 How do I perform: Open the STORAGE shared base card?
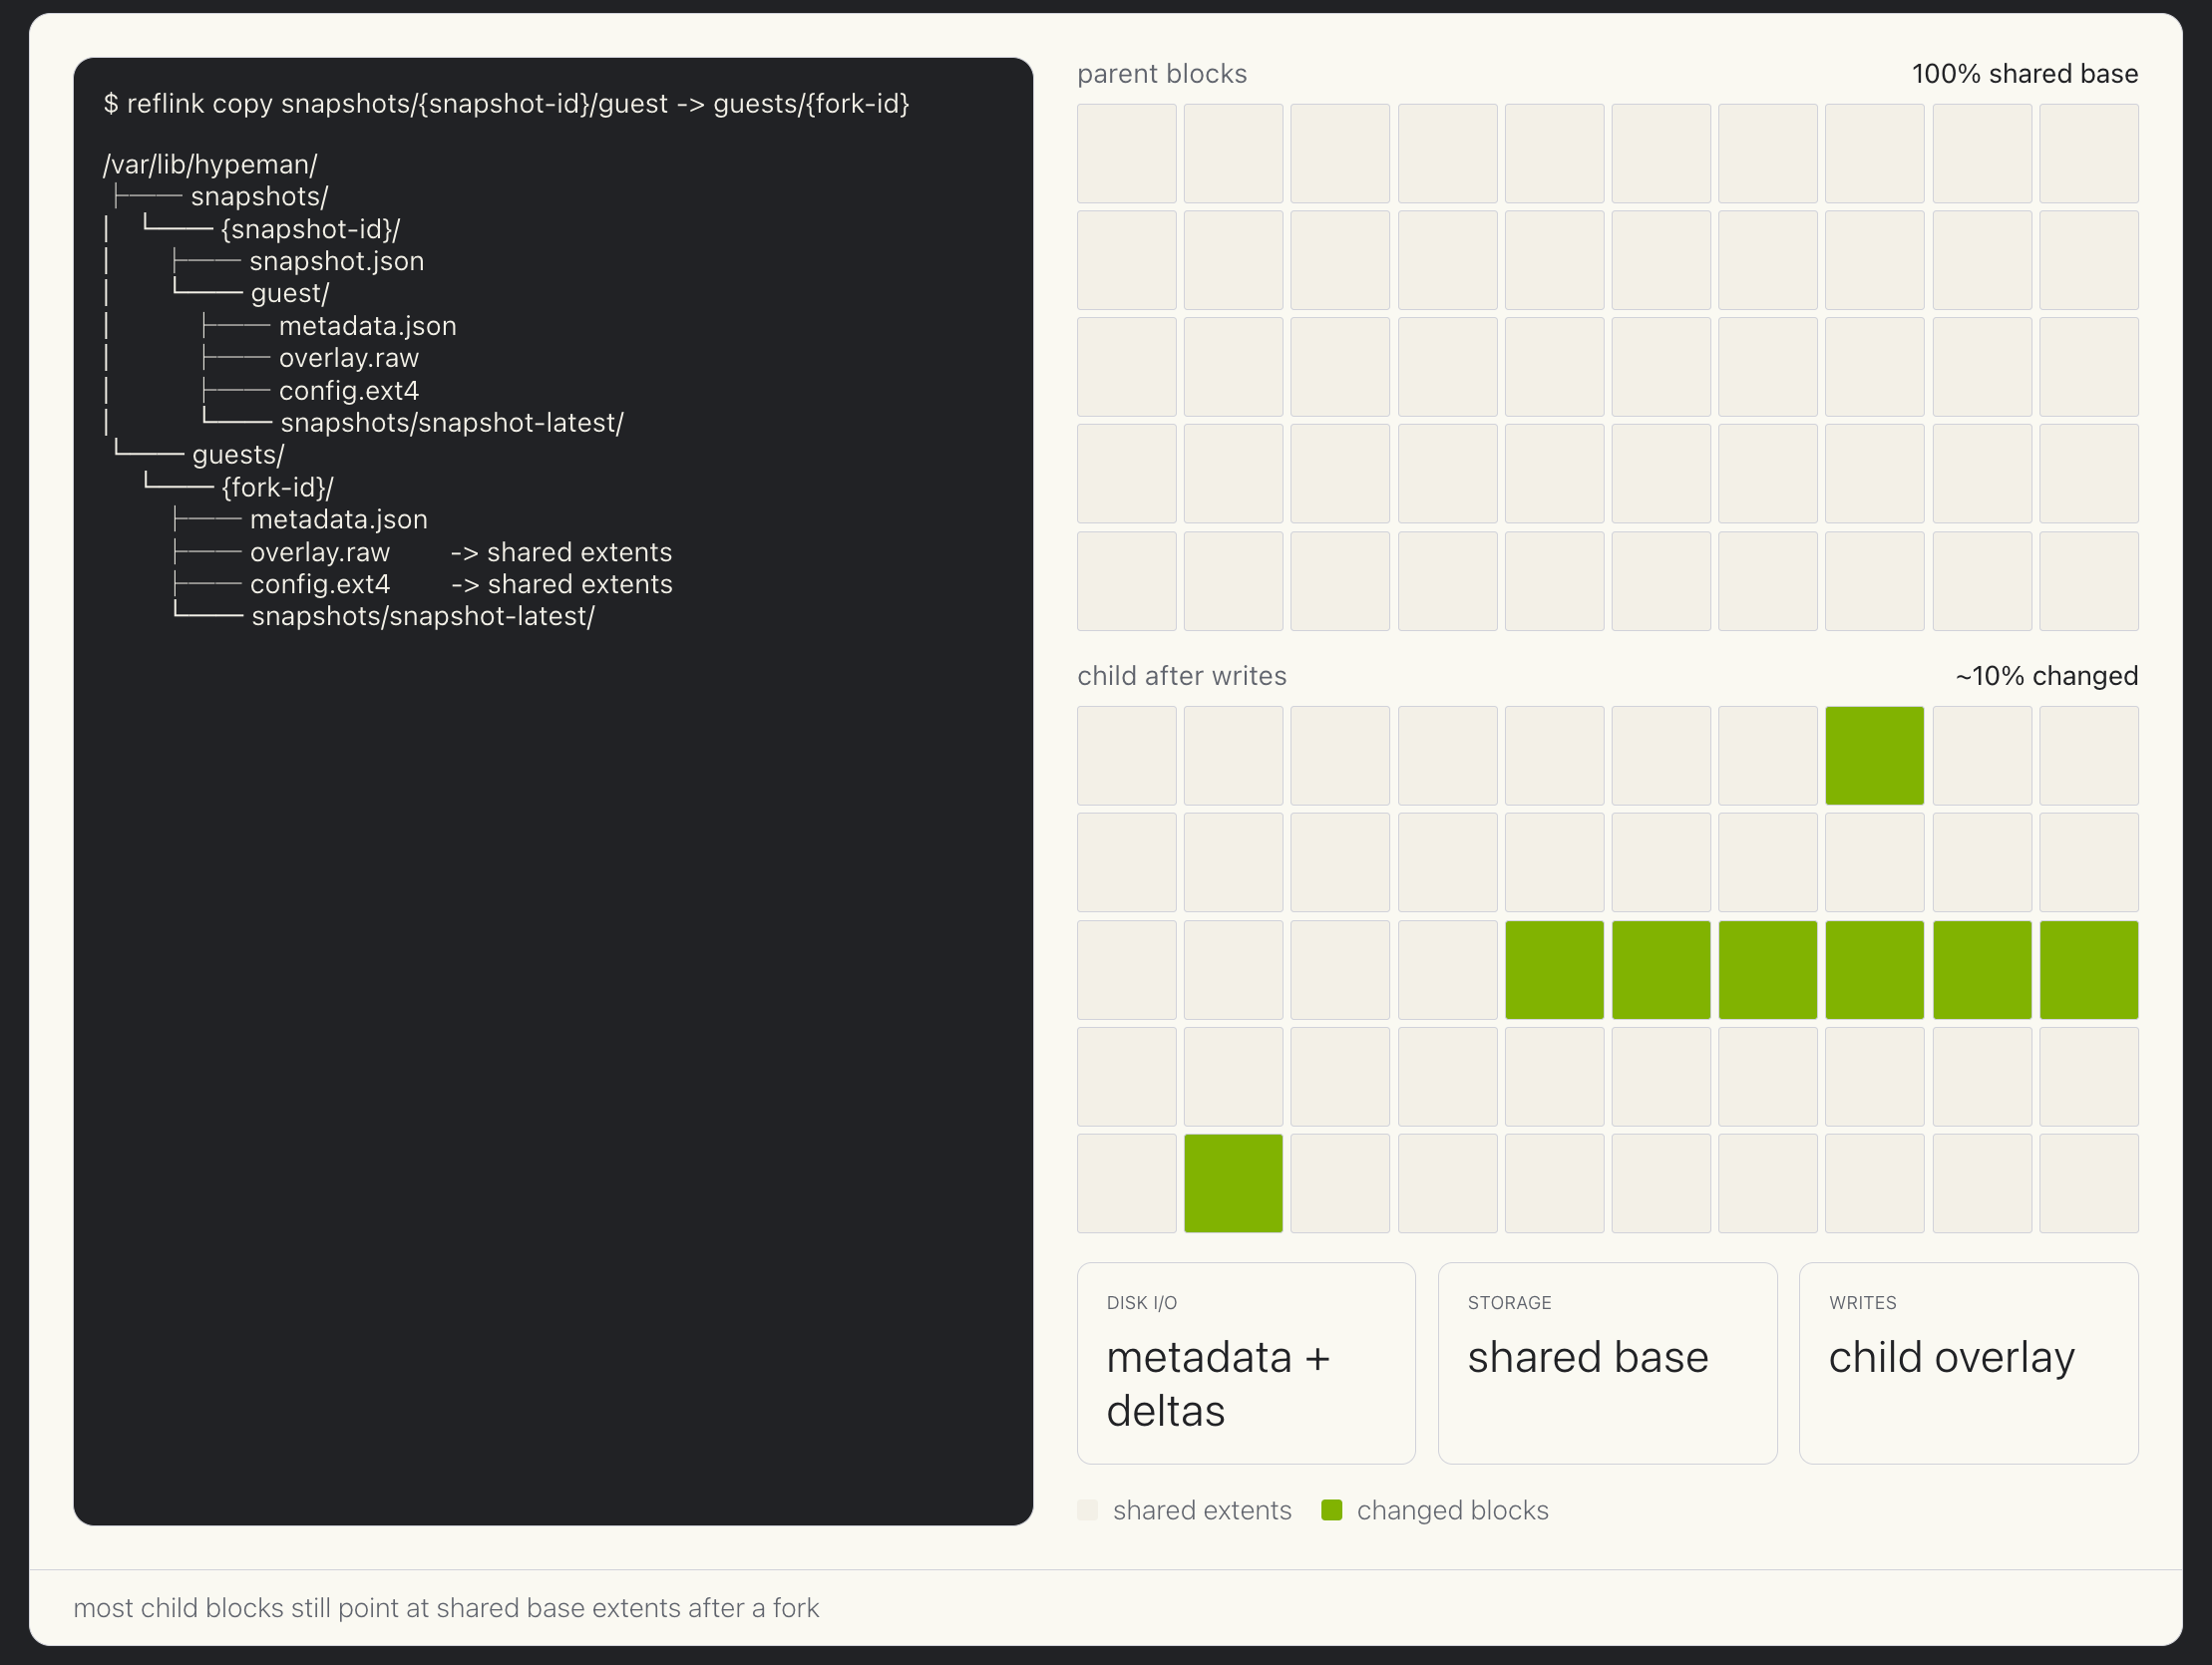[x=1607, y=1363]
